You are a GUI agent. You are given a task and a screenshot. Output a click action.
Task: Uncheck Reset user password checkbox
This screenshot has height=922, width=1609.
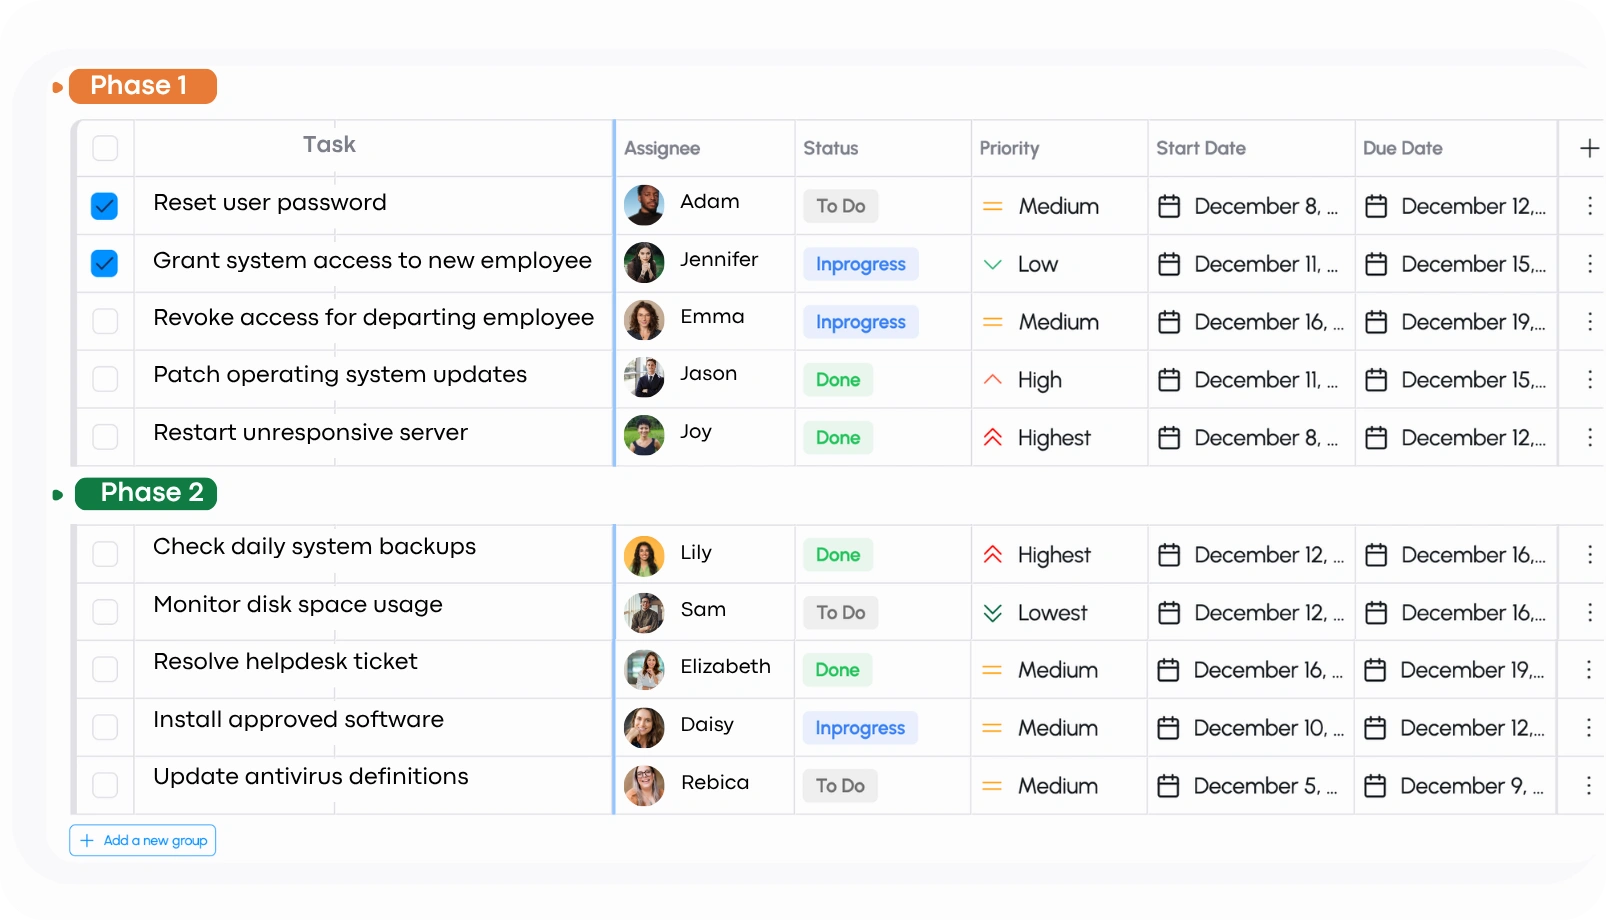pos(105,206)
